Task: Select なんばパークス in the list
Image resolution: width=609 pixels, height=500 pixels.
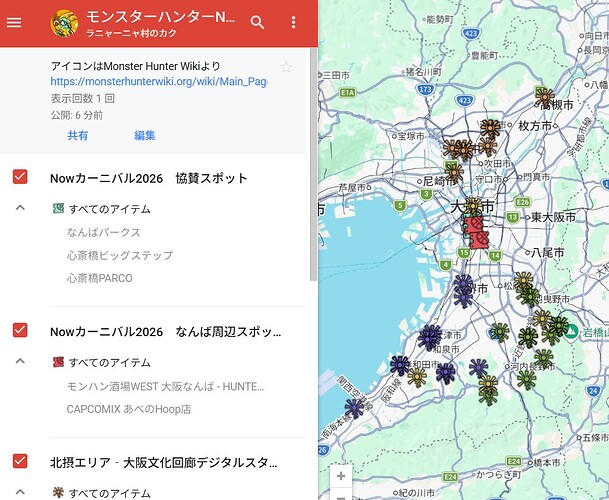Action: [103, 232]
